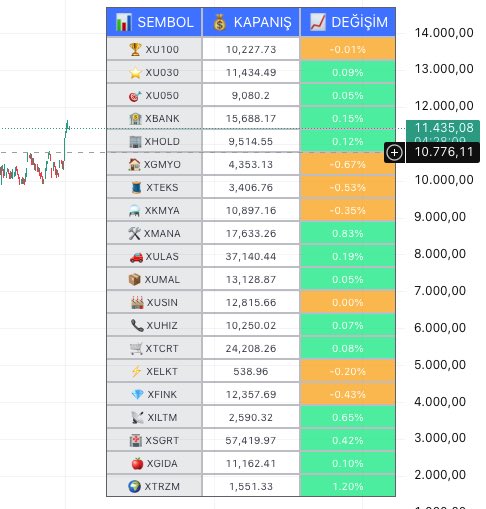Click the 14.000,00 price axis label
The width and height of the screenshot is (486, 509).
(x=444, y=33)
